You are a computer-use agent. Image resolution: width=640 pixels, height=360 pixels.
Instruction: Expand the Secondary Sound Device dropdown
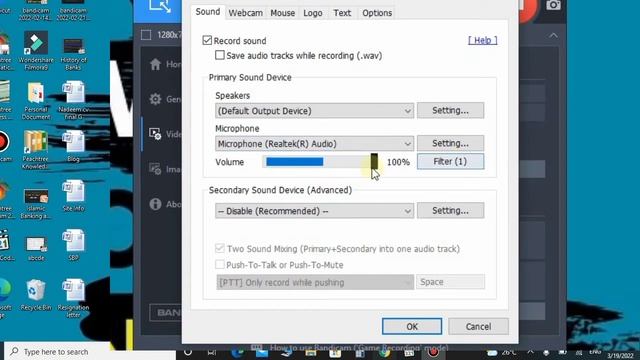[314, 211]
